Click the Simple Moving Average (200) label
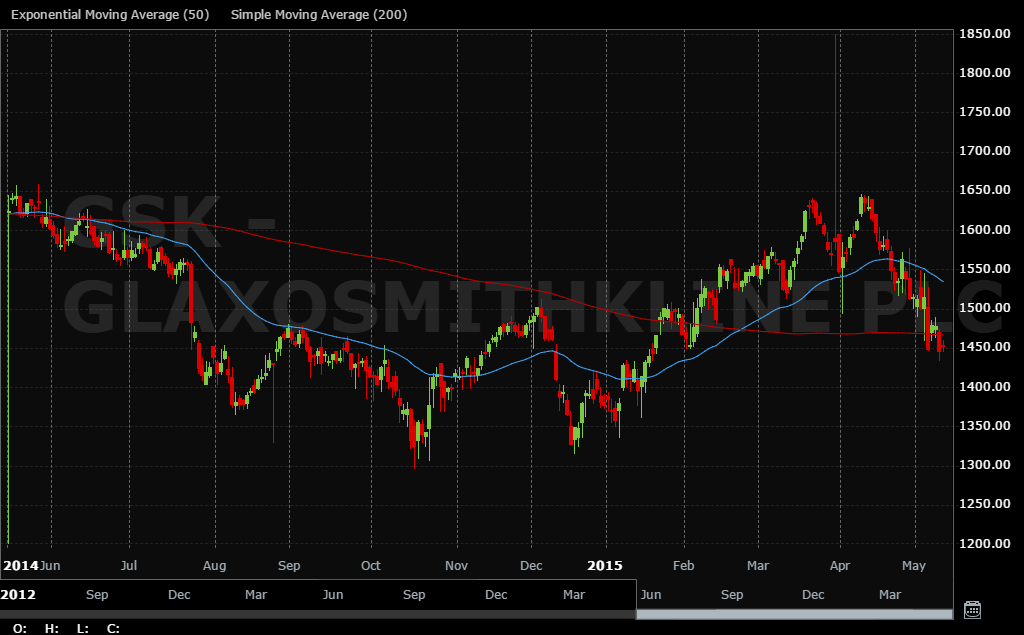This screenshot has height=635, width=1024. click(318, 15)
